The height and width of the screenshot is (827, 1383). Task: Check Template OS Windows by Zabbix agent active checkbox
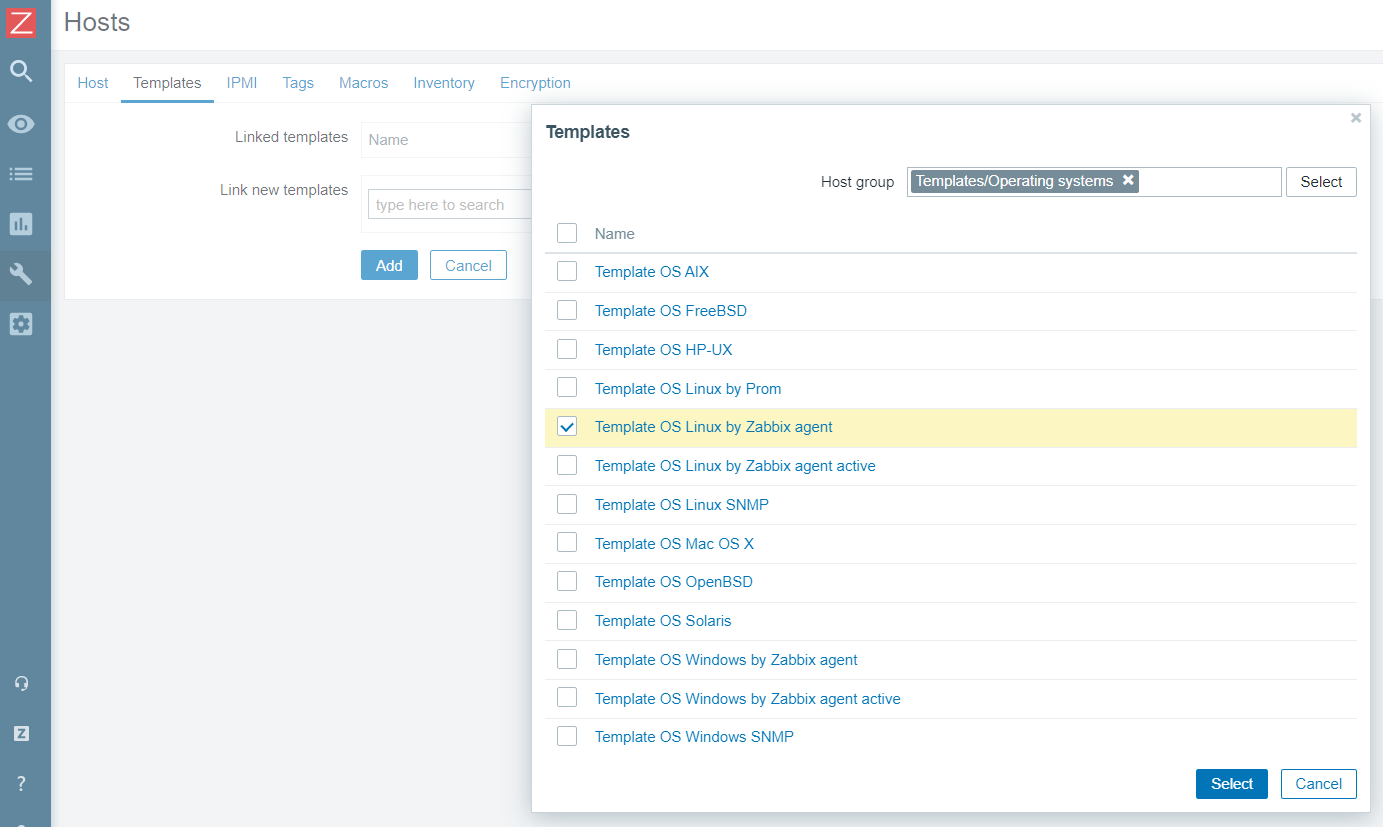click(567, 697)
